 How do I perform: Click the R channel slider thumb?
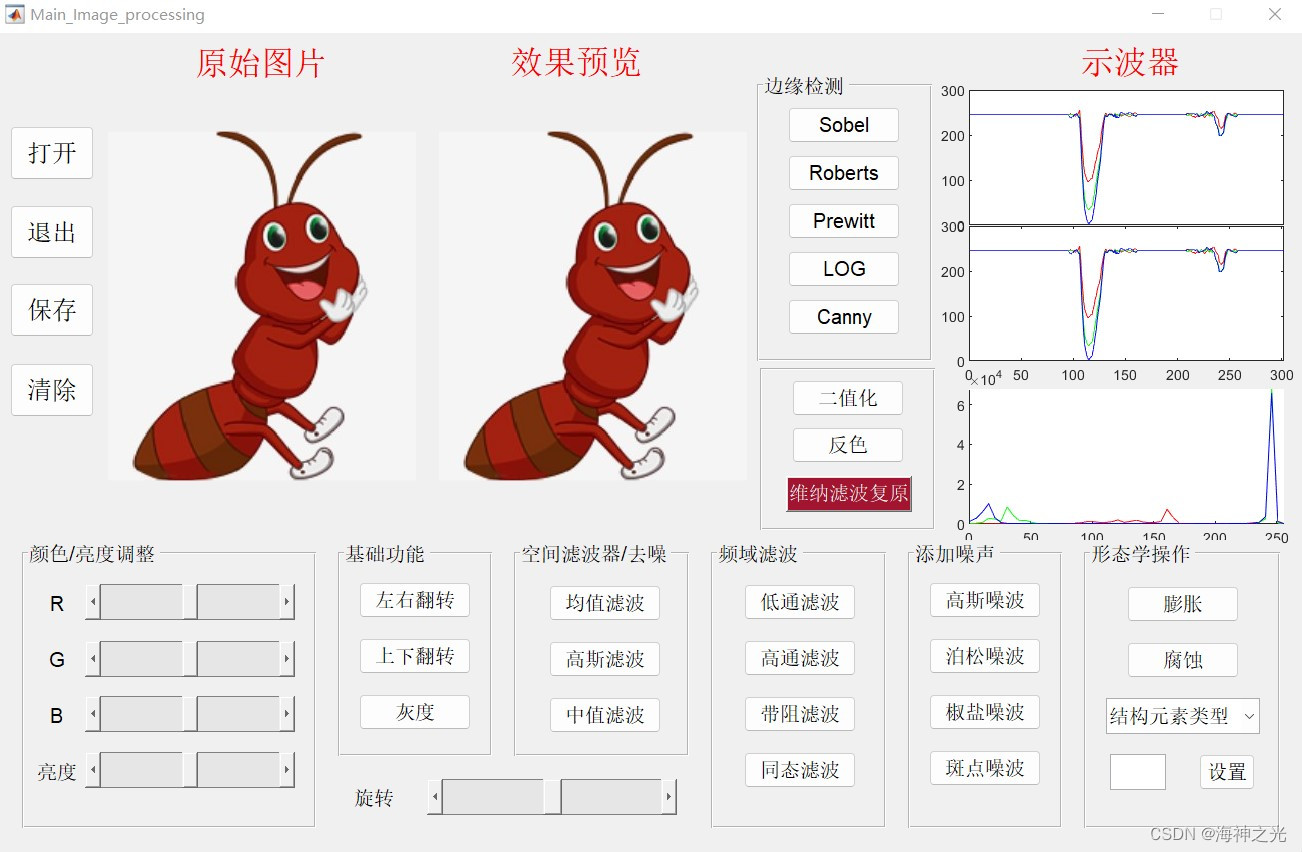pyautogui.click(x=190, y=602)
